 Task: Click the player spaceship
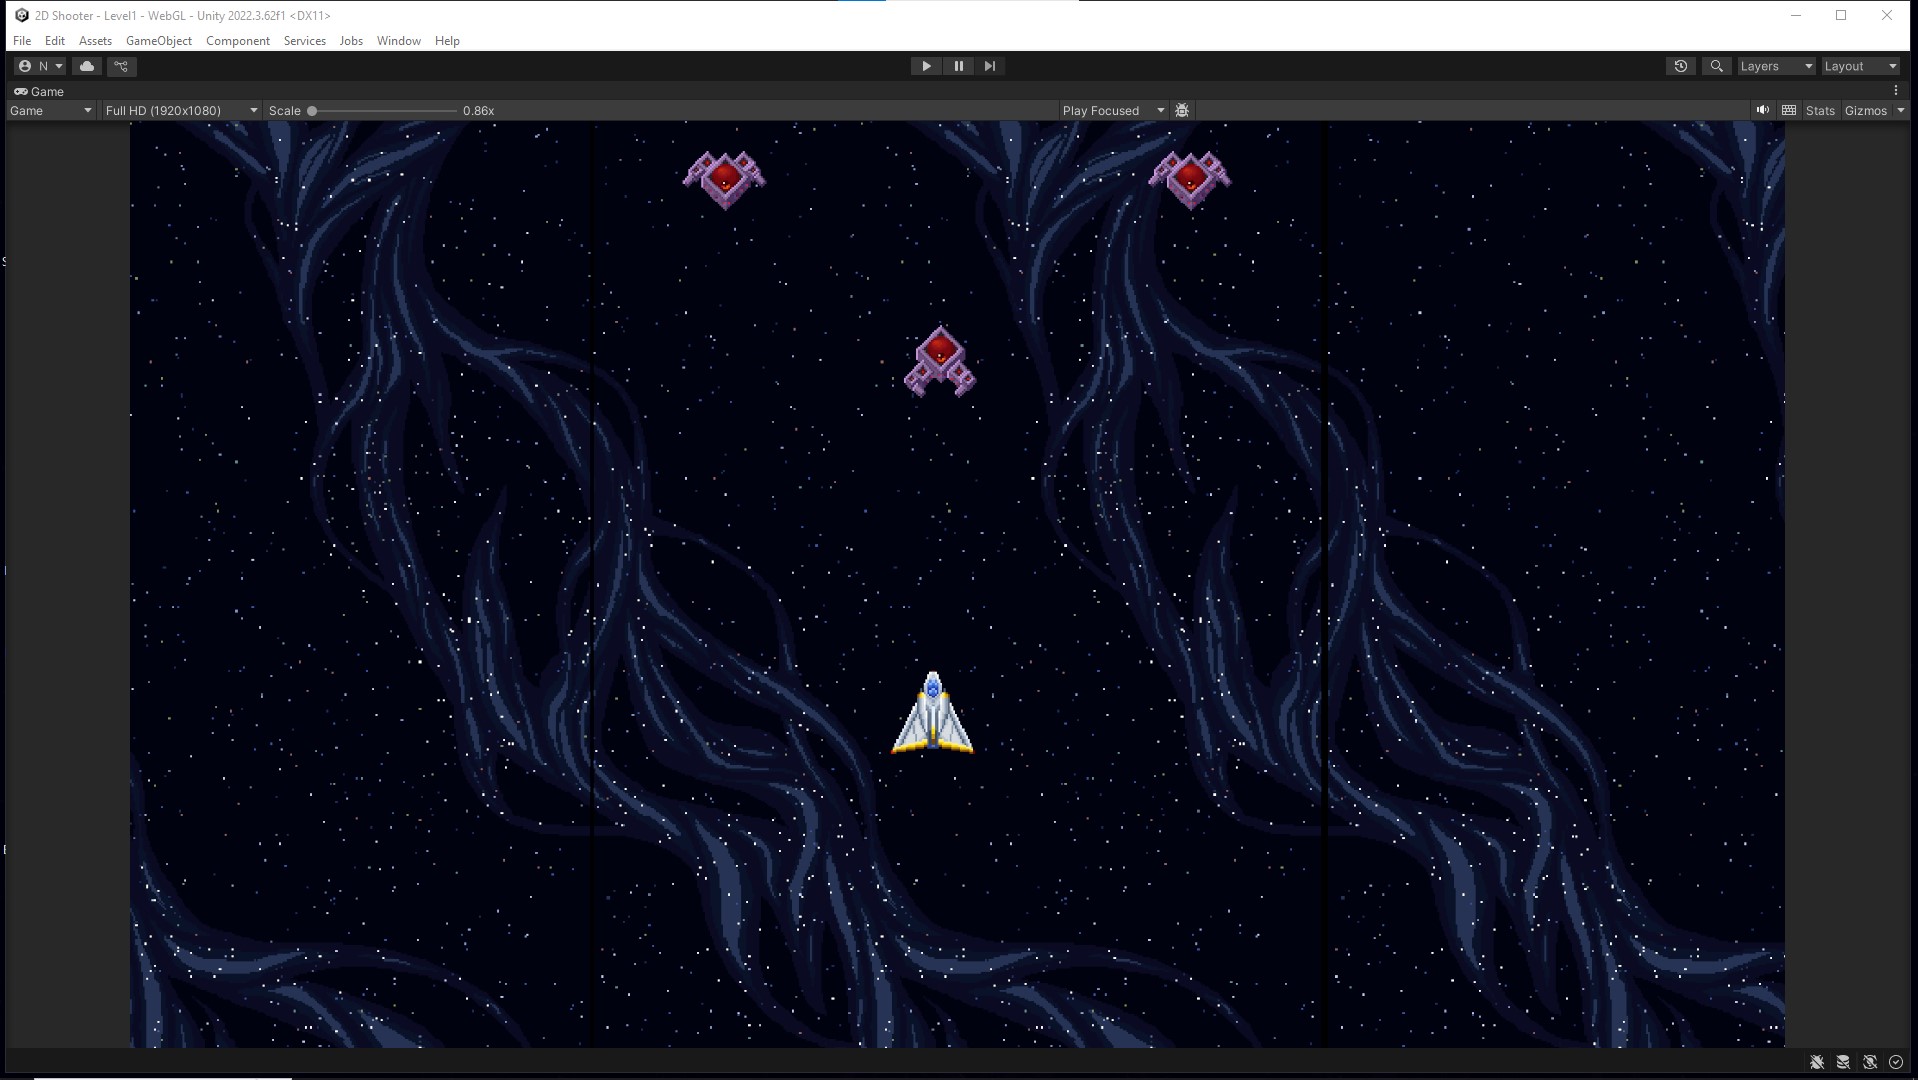[932, 712]
